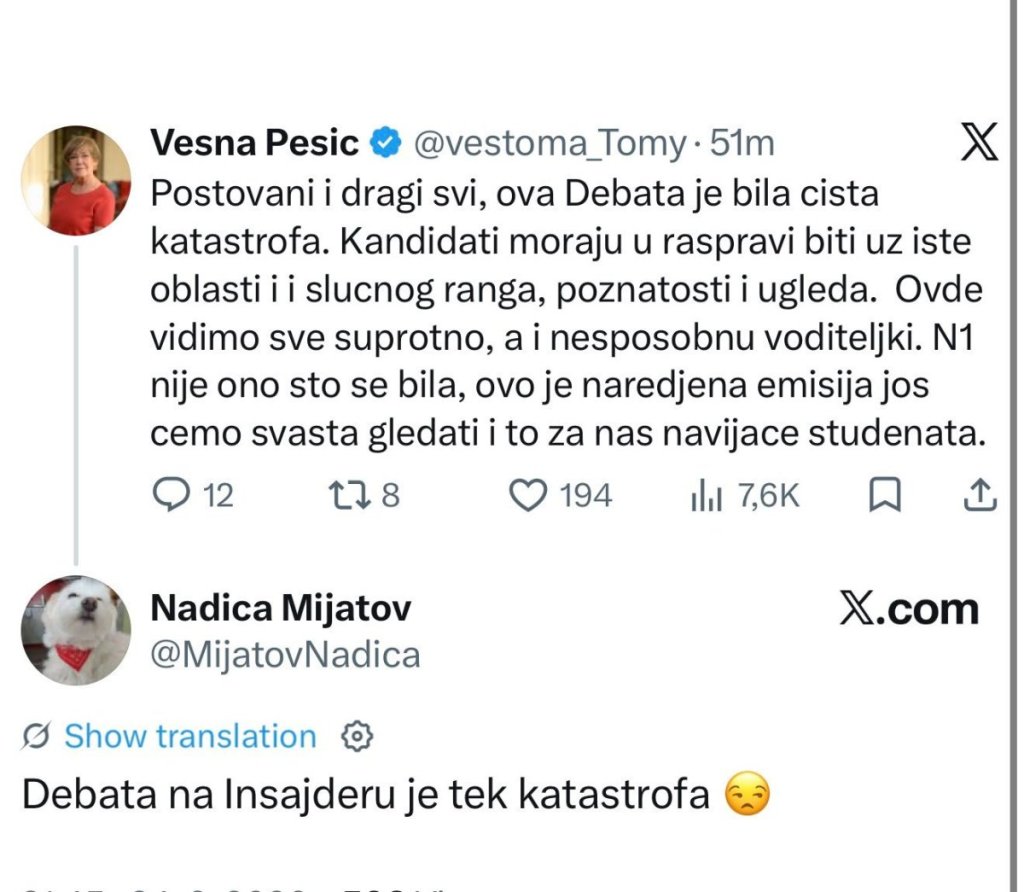
Task: Click the reply speech bubble icon
Action: pyautogui.click(x=171, y=494)
